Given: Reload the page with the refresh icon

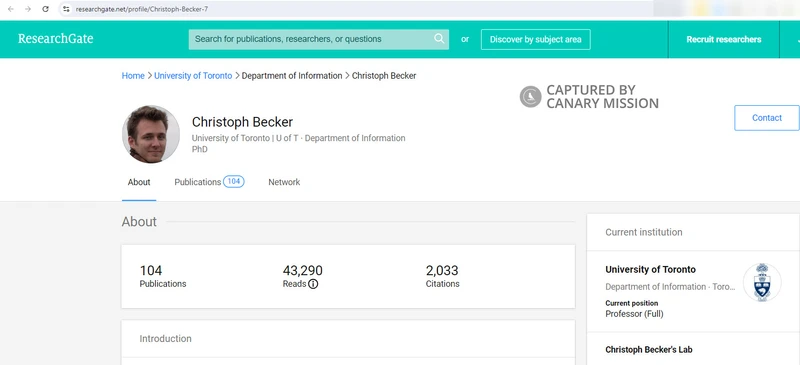Looking at the screenshot, I should [x=45, y=9].
